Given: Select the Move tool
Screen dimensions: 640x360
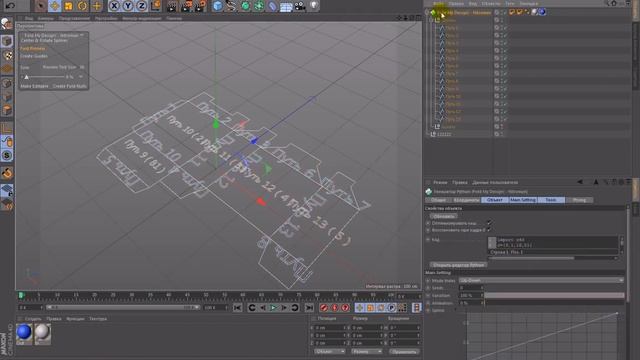Looking at the screenshot, I should coord(54,6).
